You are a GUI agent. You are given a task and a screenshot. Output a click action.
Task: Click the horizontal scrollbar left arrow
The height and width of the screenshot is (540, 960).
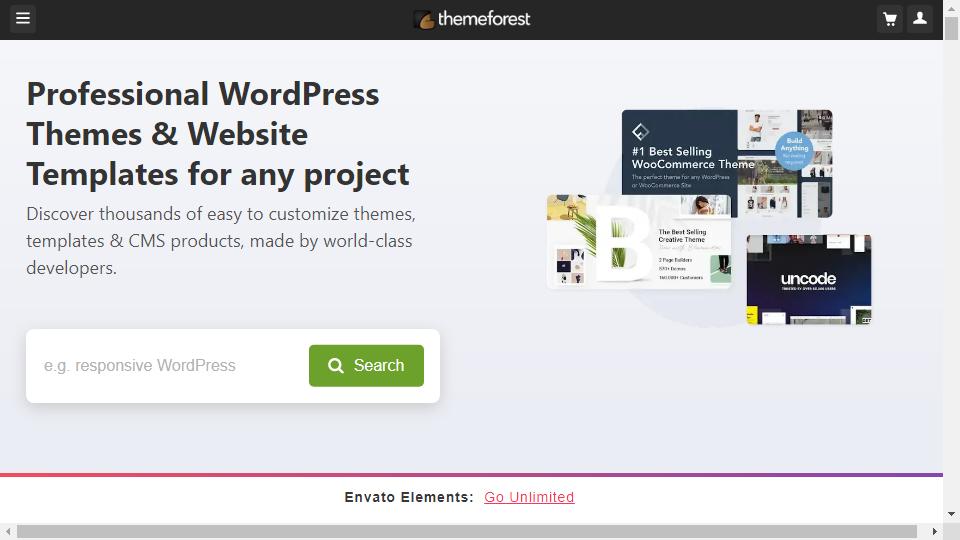[x=8, y=531]
